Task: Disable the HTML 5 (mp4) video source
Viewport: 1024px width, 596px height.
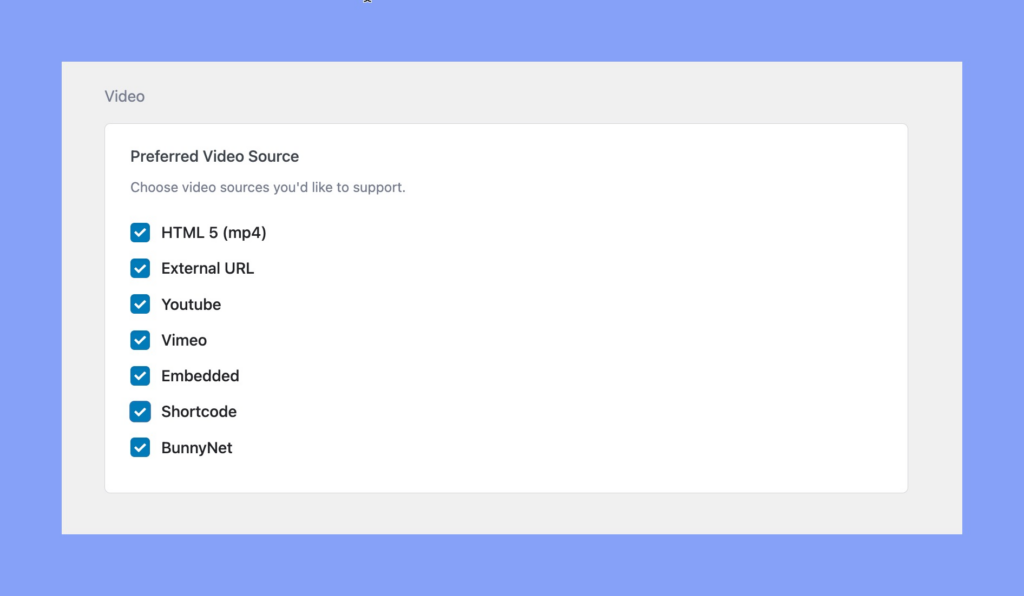Action: point(140,232)
